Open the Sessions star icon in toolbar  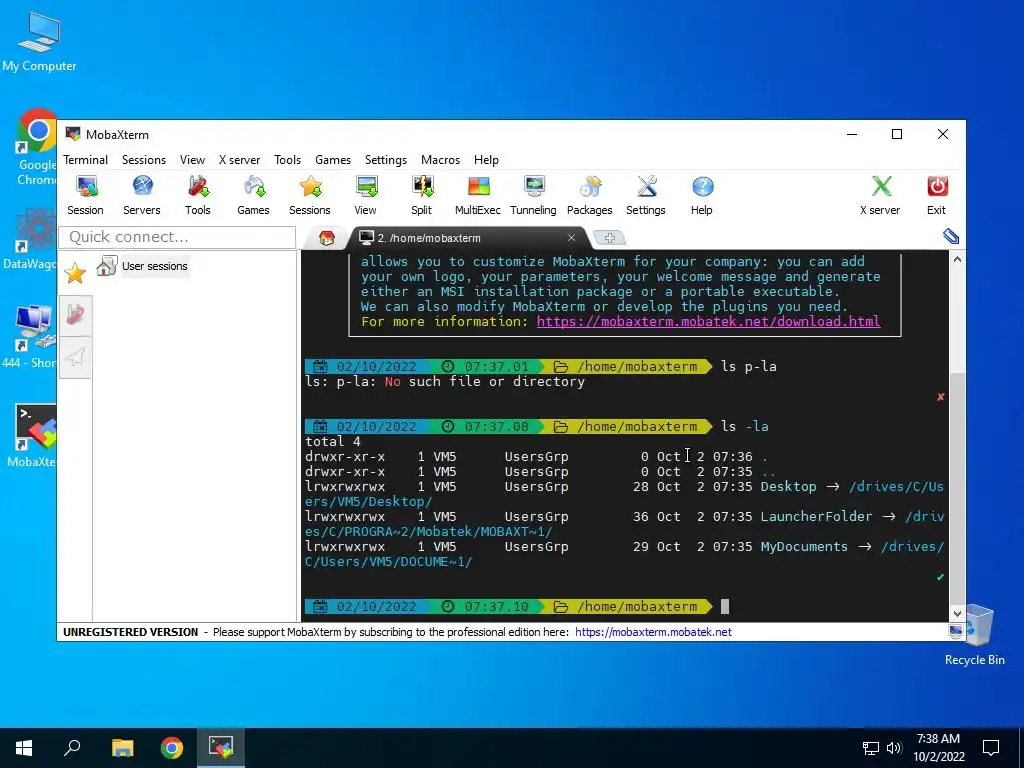coord(310,195)
